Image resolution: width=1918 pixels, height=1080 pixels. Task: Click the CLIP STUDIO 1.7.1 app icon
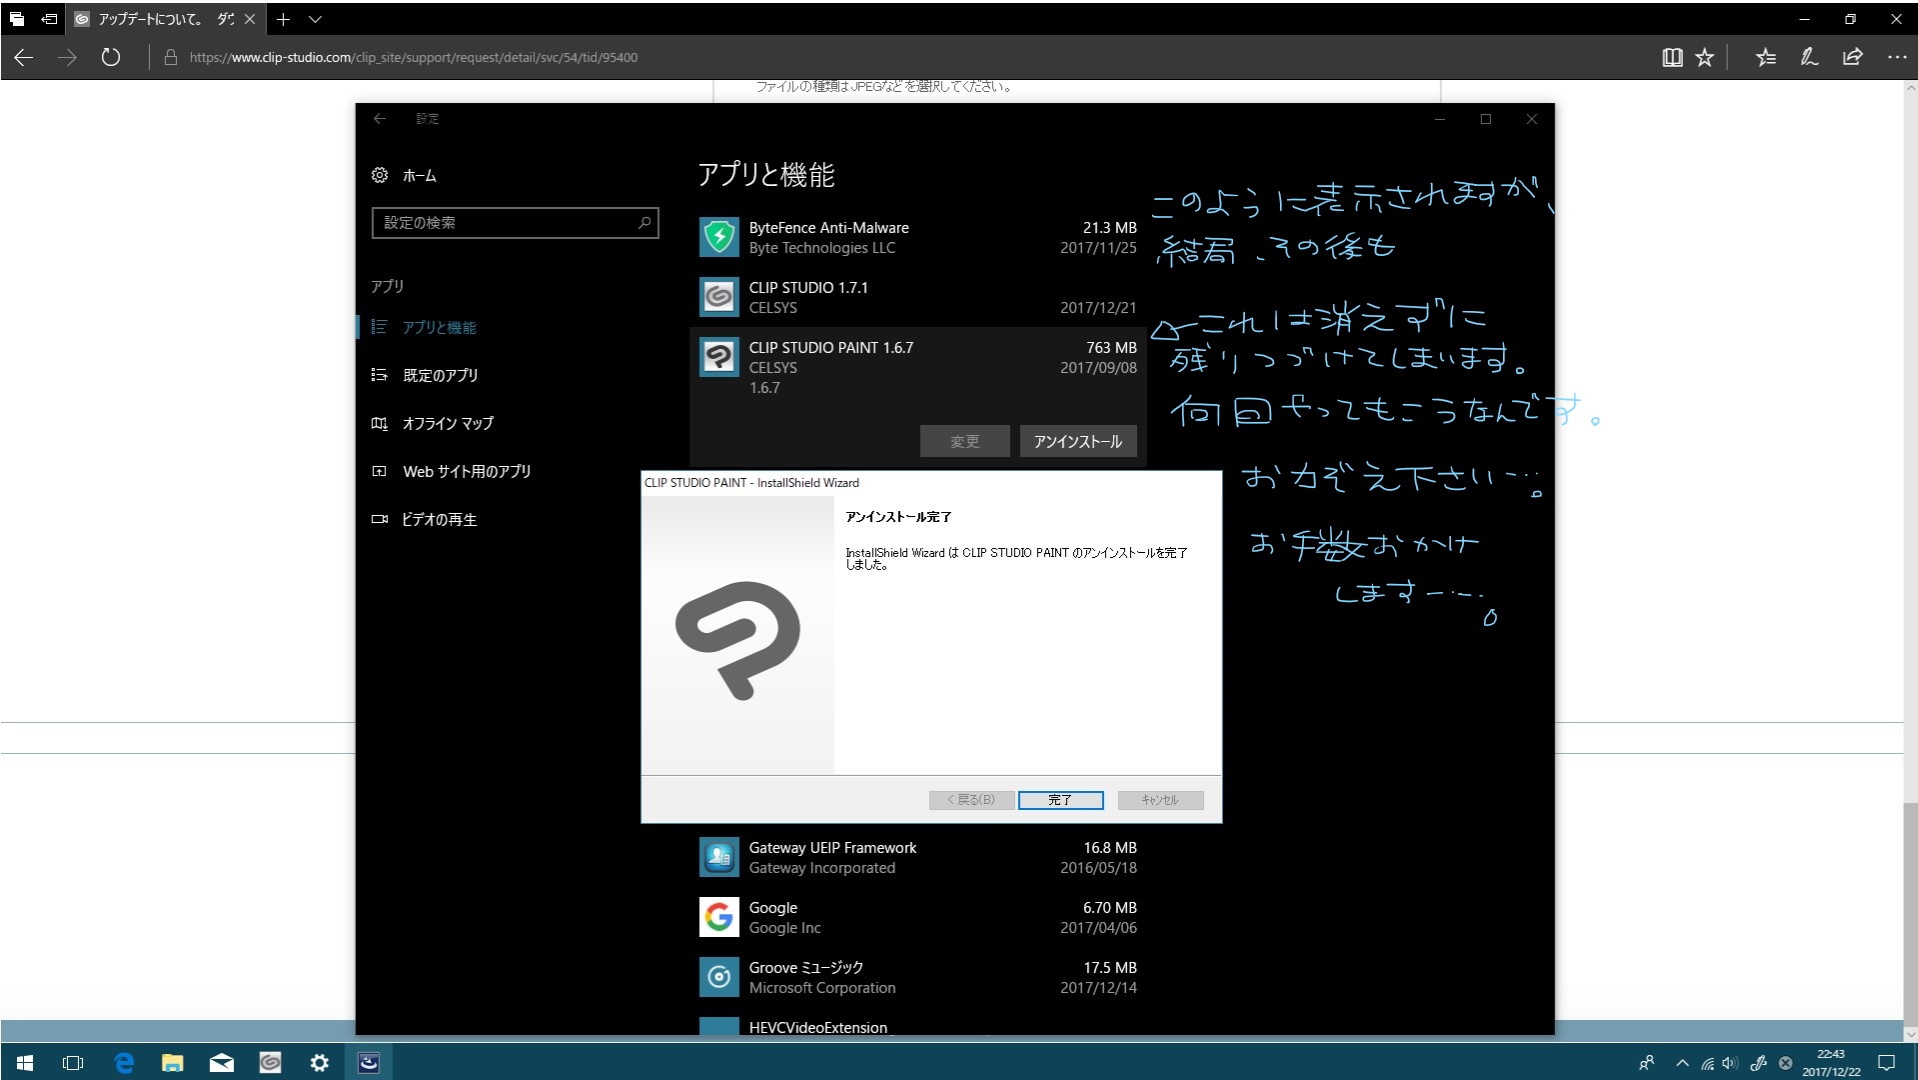tap(719, 297)
